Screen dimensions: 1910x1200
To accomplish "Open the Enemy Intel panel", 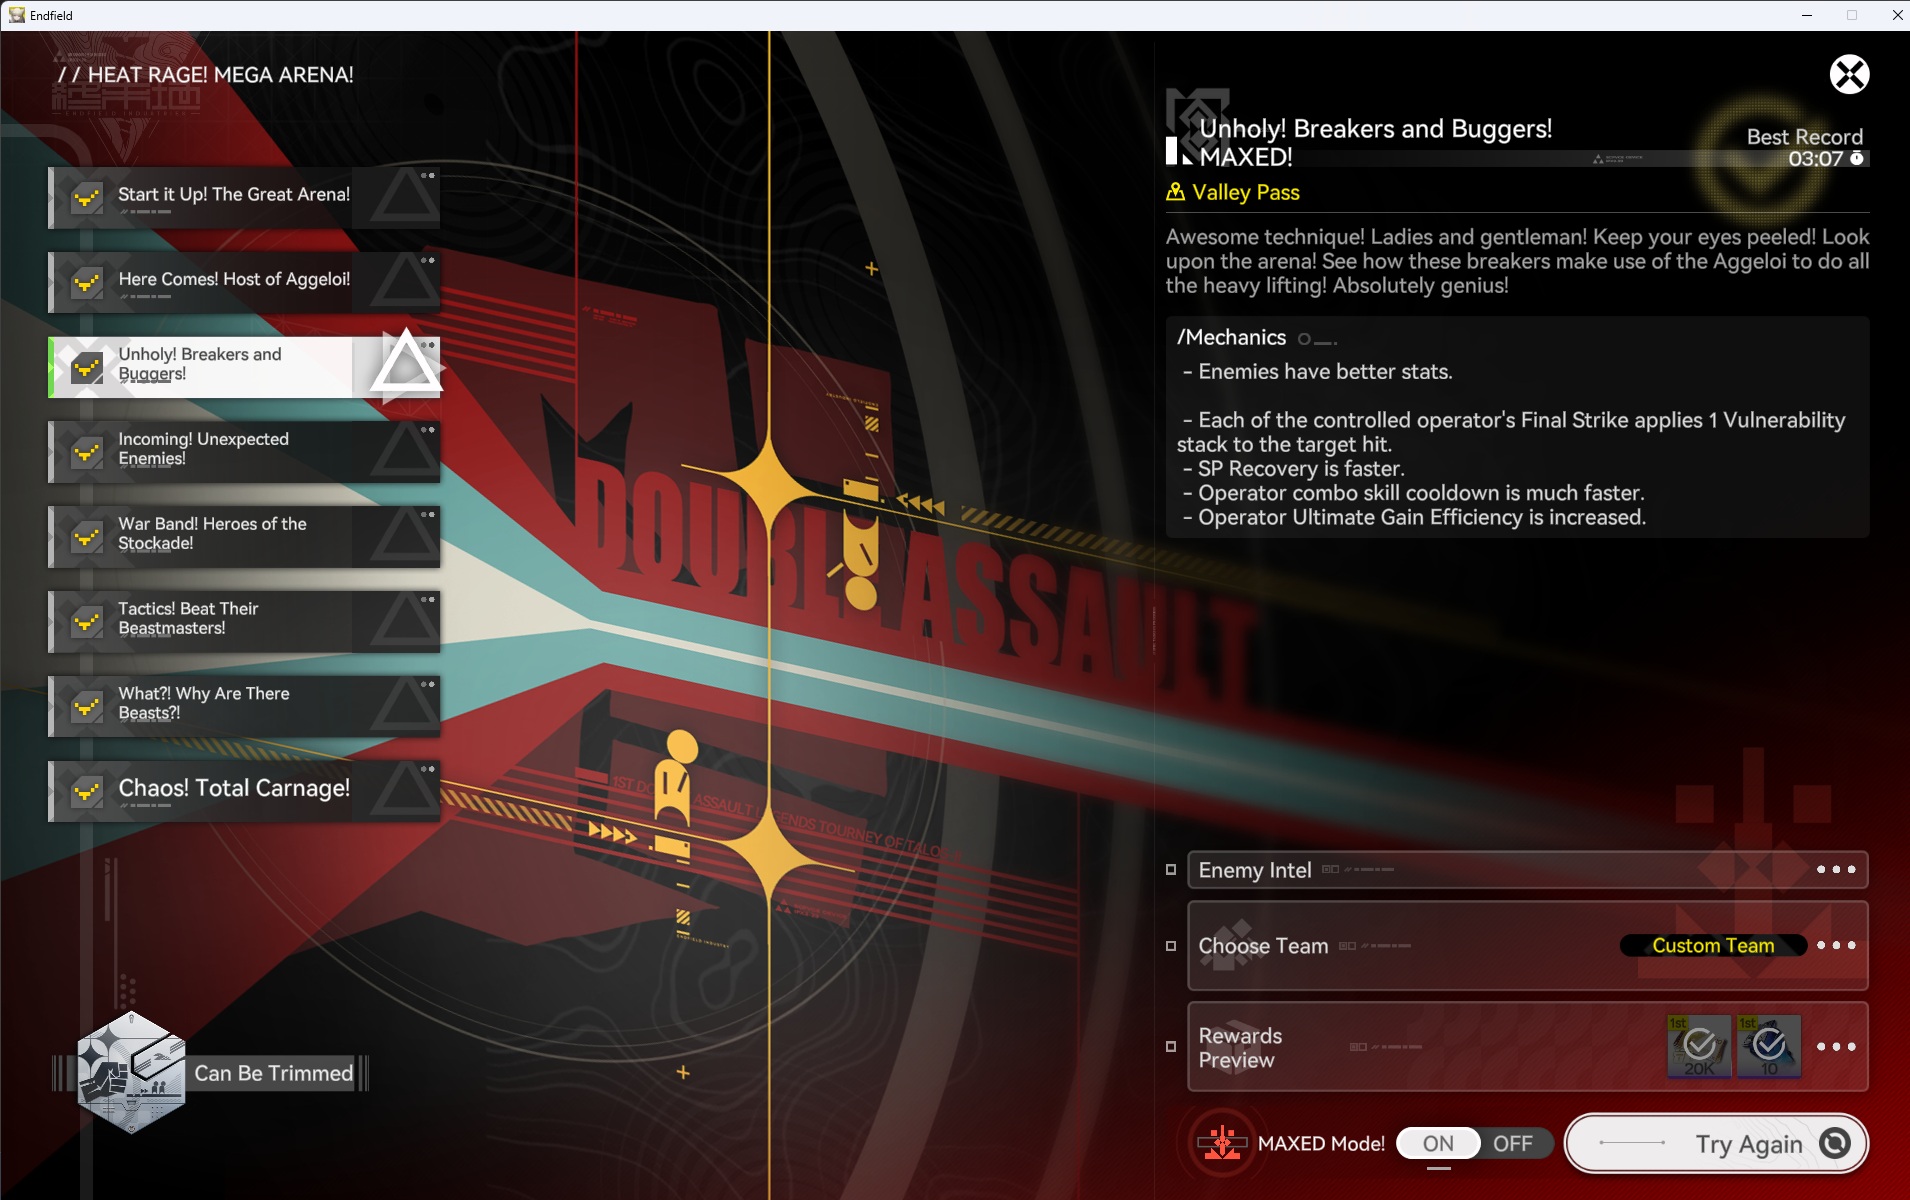I will click(1527, 870).
